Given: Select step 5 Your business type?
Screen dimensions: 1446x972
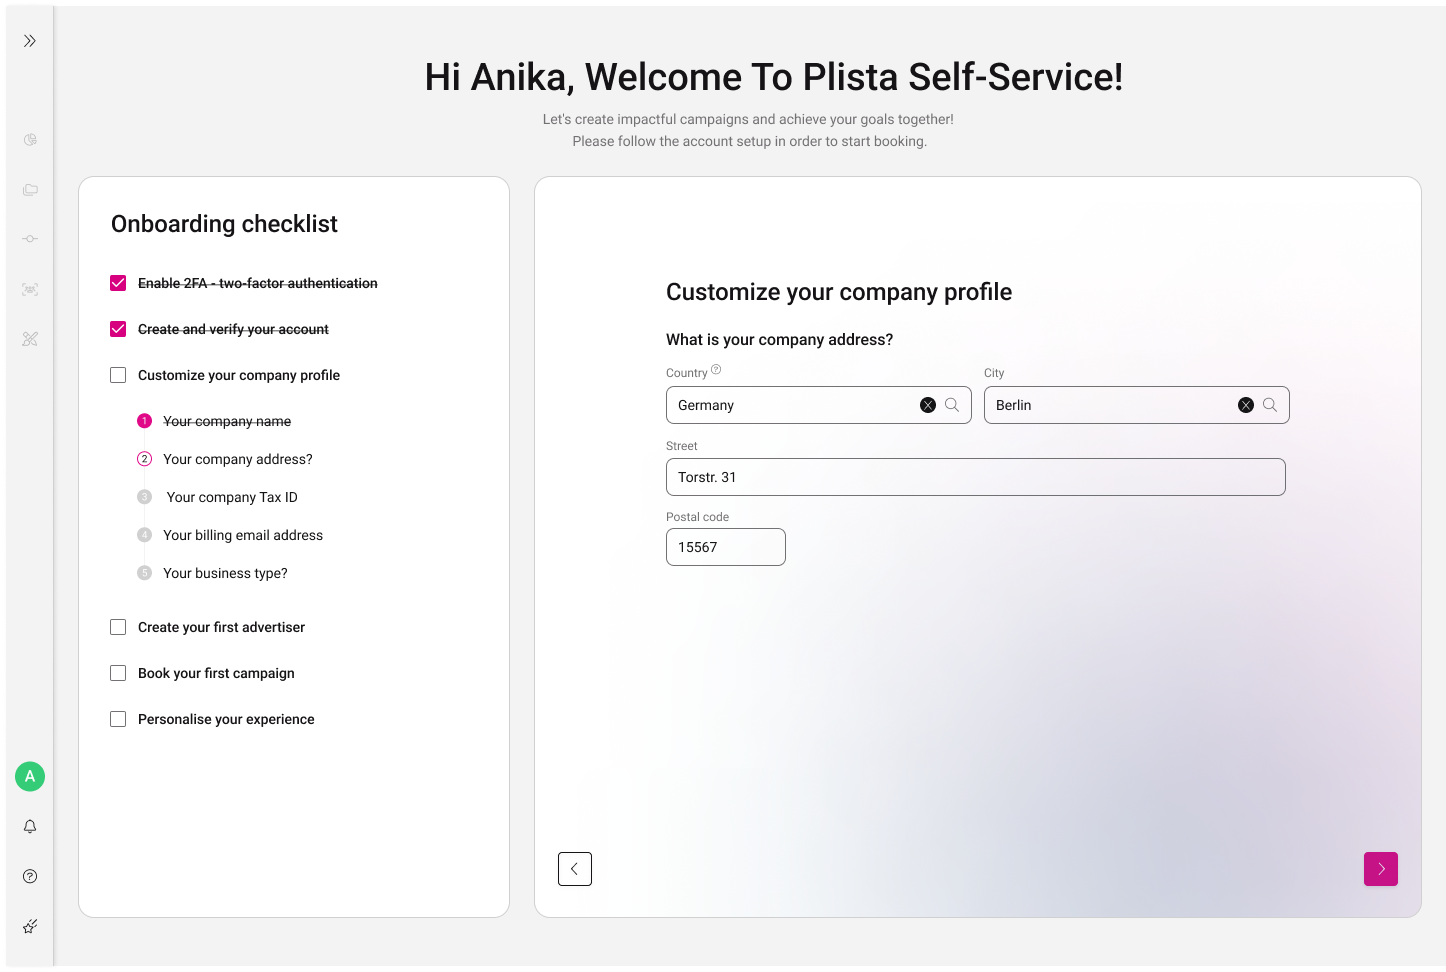Looking at the screenshot, I should pos(212,573).
